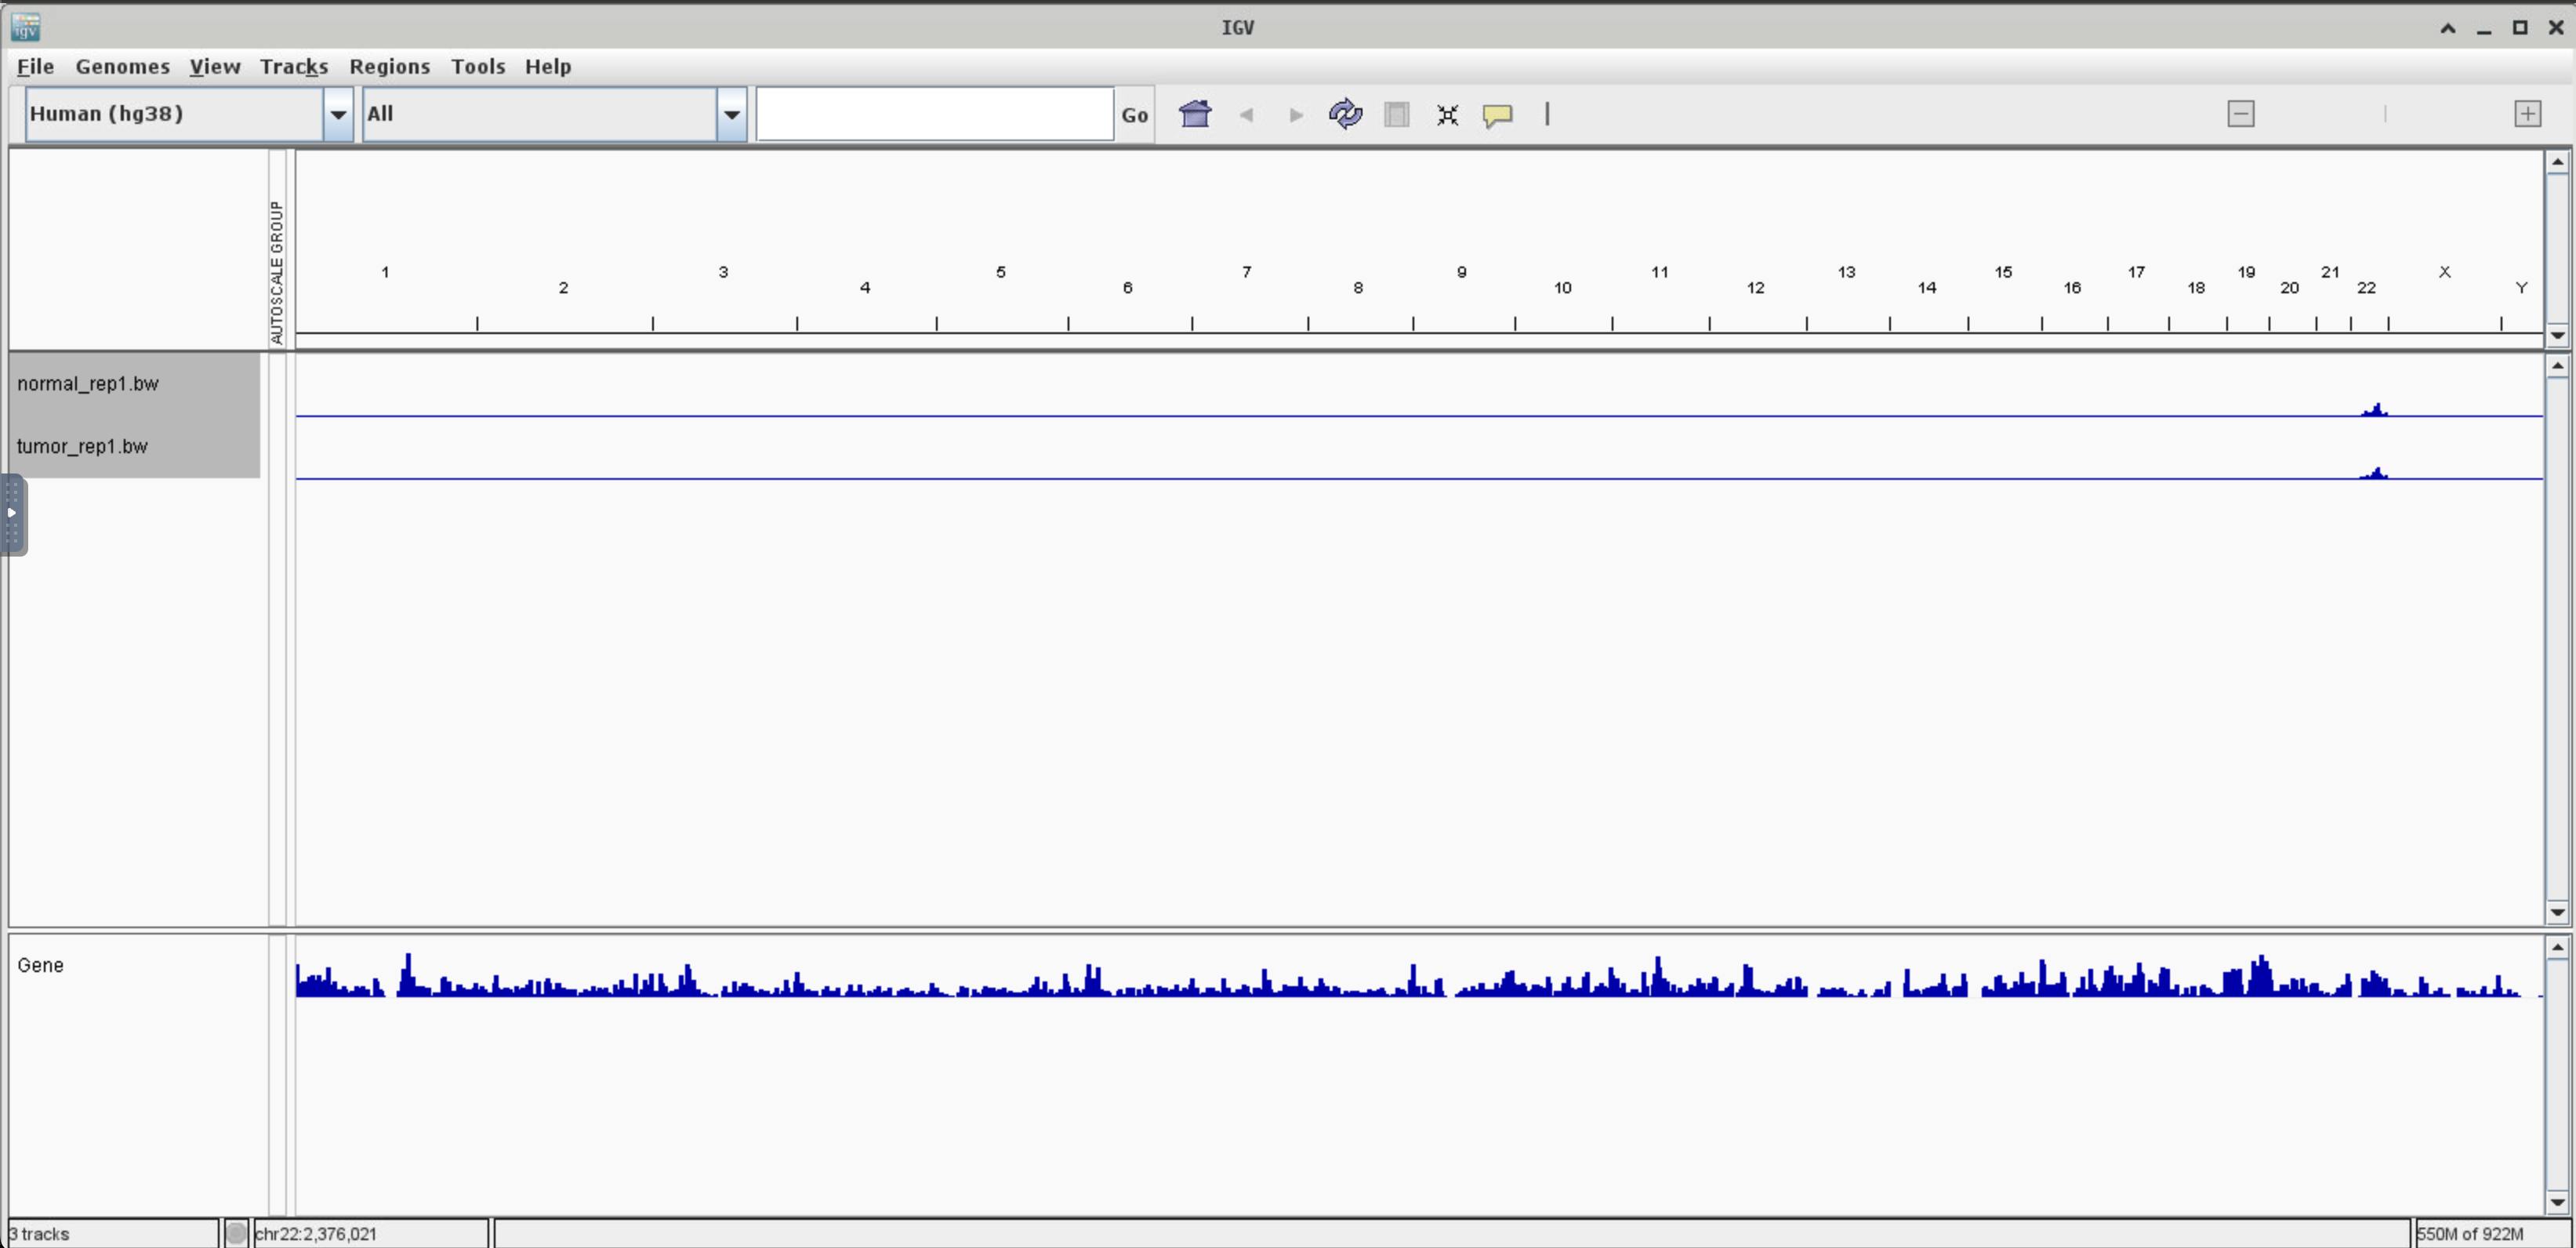The image size is (2576, 1248).
Task: Open the Regions menu
Action: (x=389, y=66)
